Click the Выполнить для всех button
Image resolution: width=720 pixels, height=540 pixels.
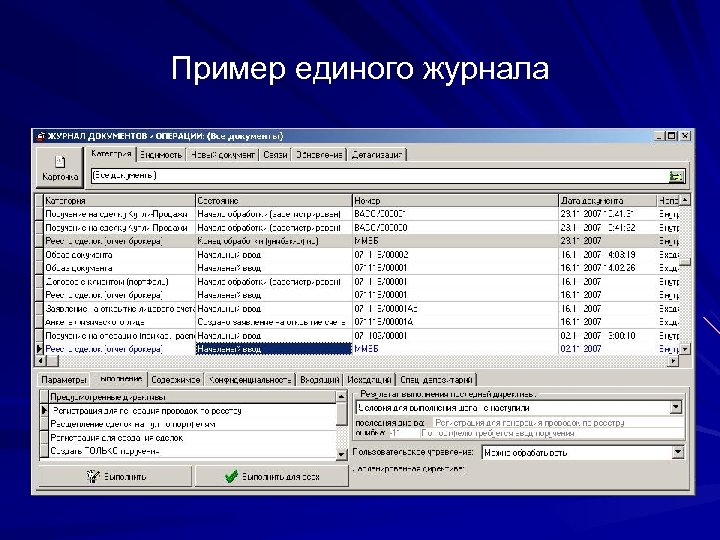click(272, 477)
